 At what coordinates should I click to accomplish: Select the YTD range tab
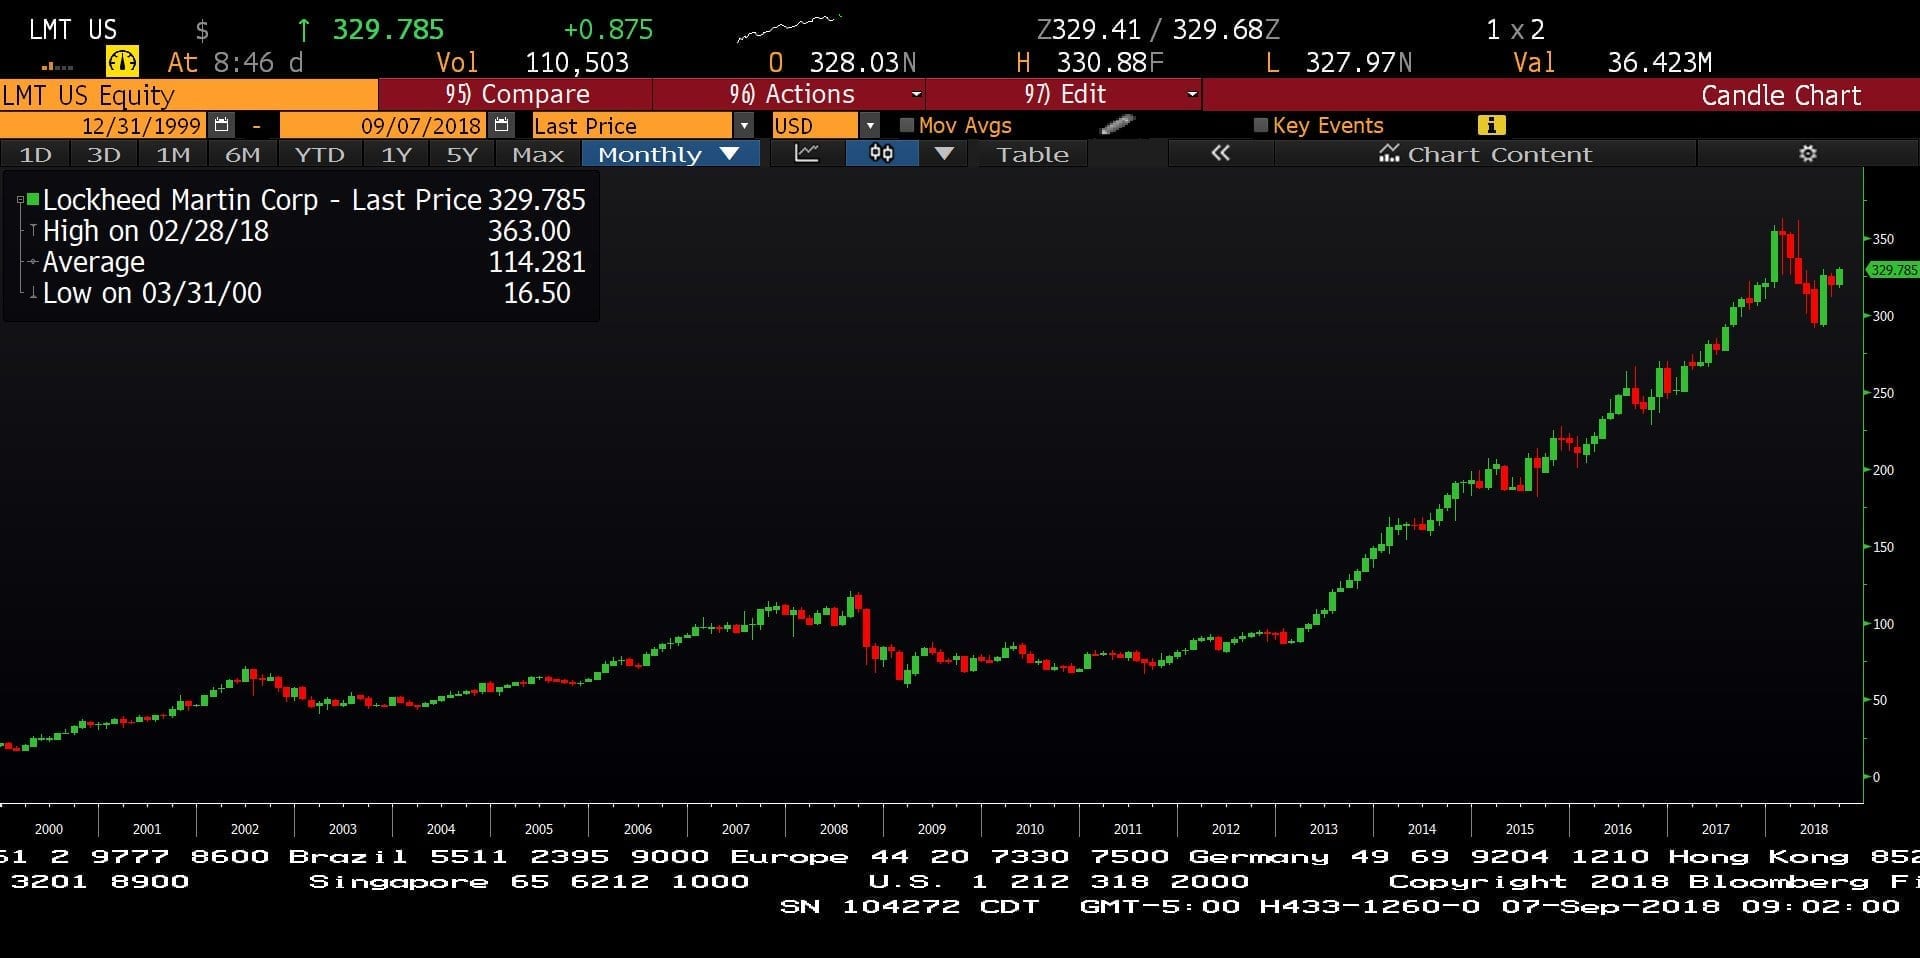coord(319,154)
